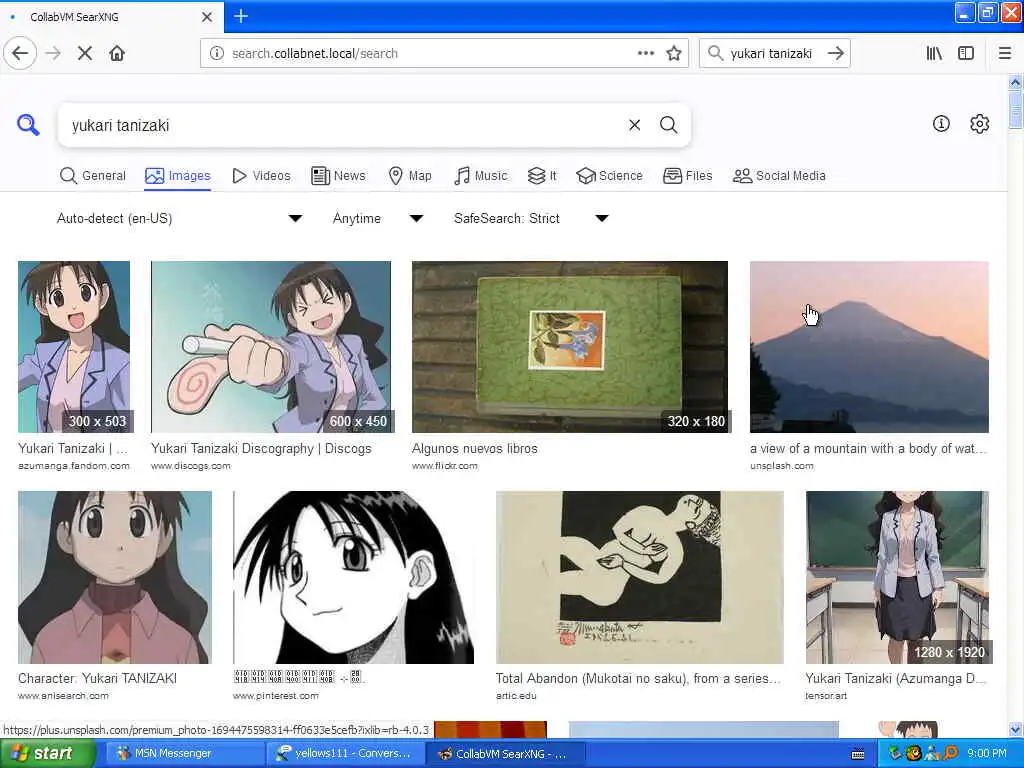The width and height of the screenshot is (1024, 768).
Task: Click 'a view of a mountain' title
Action: pyautogui.click(x=868, y=449)
